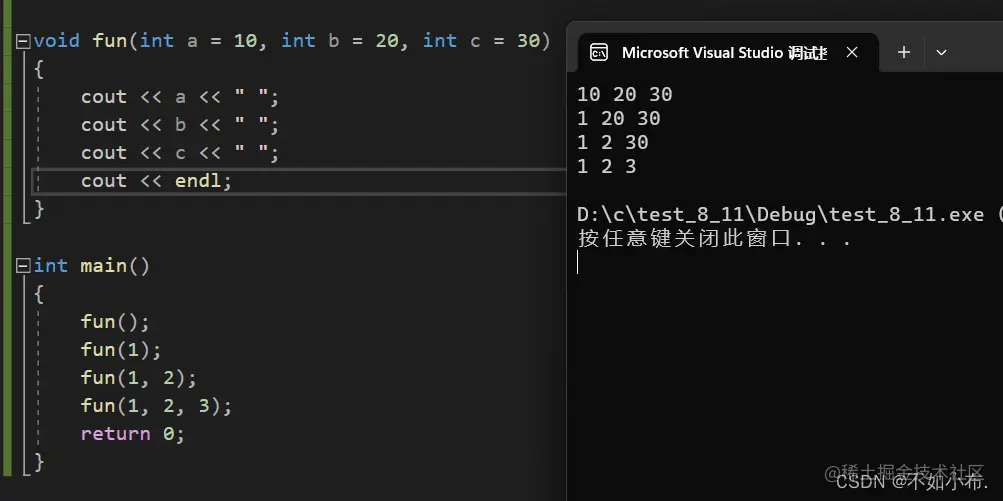Viewport: 1003px width, 501px height.
Task: Click the 'main' function name
Action: pos(104,266)
